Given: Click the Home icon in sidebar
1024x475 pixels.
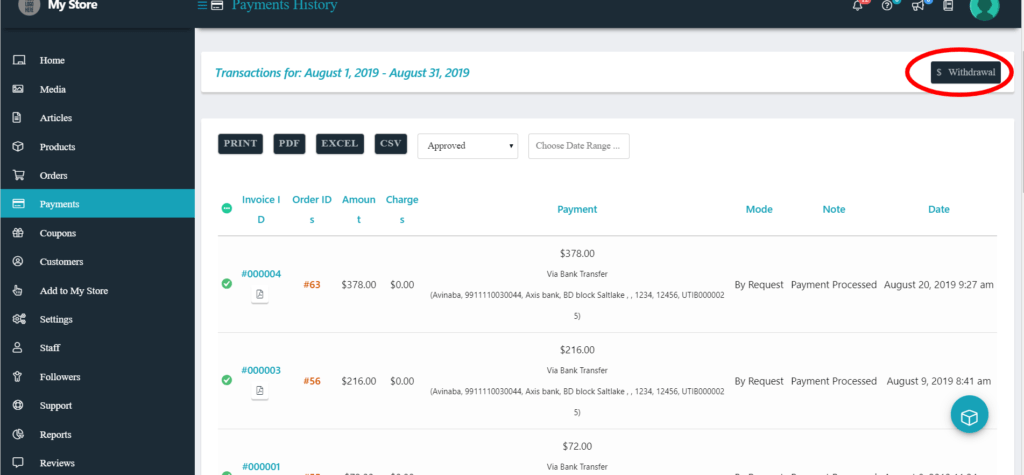Looking at the screenshot, I should (18, 60).
